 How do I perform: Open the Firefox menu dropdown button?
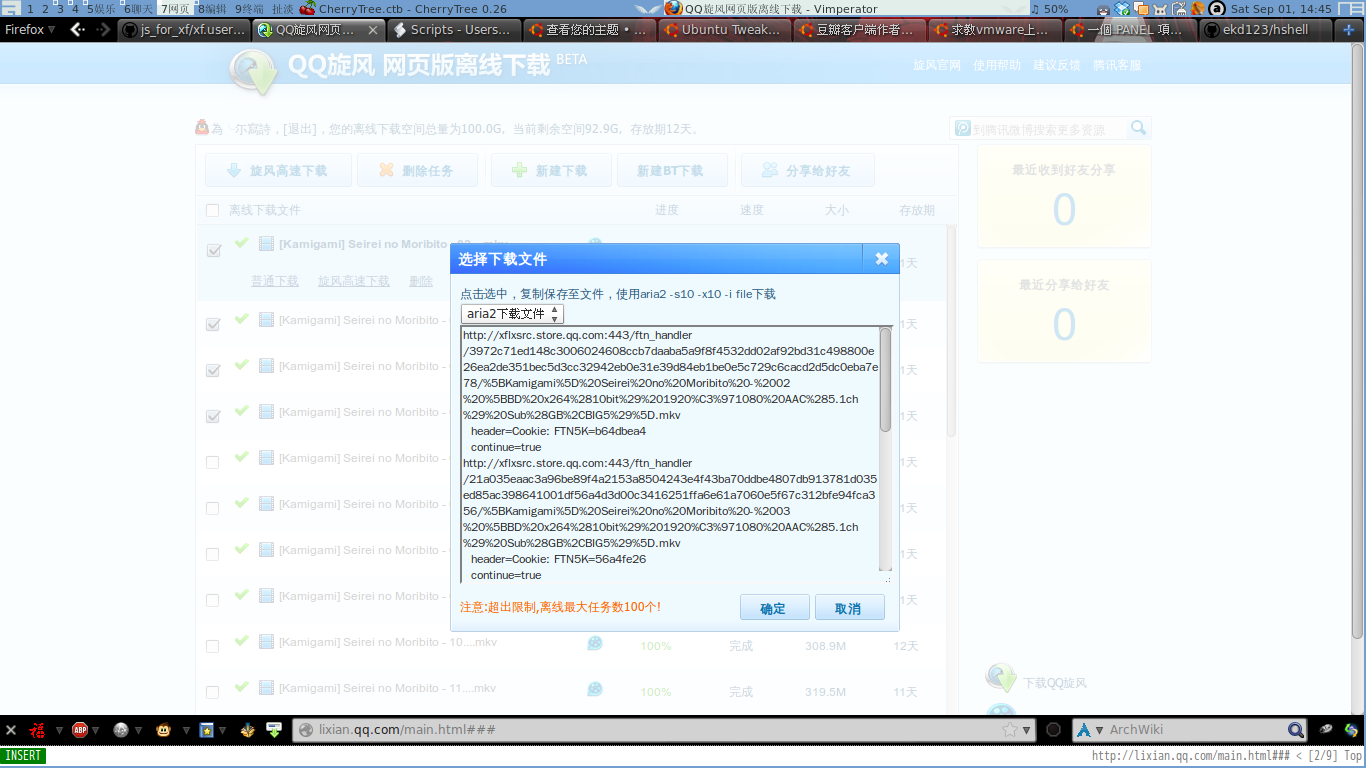(x=31, y=30)
